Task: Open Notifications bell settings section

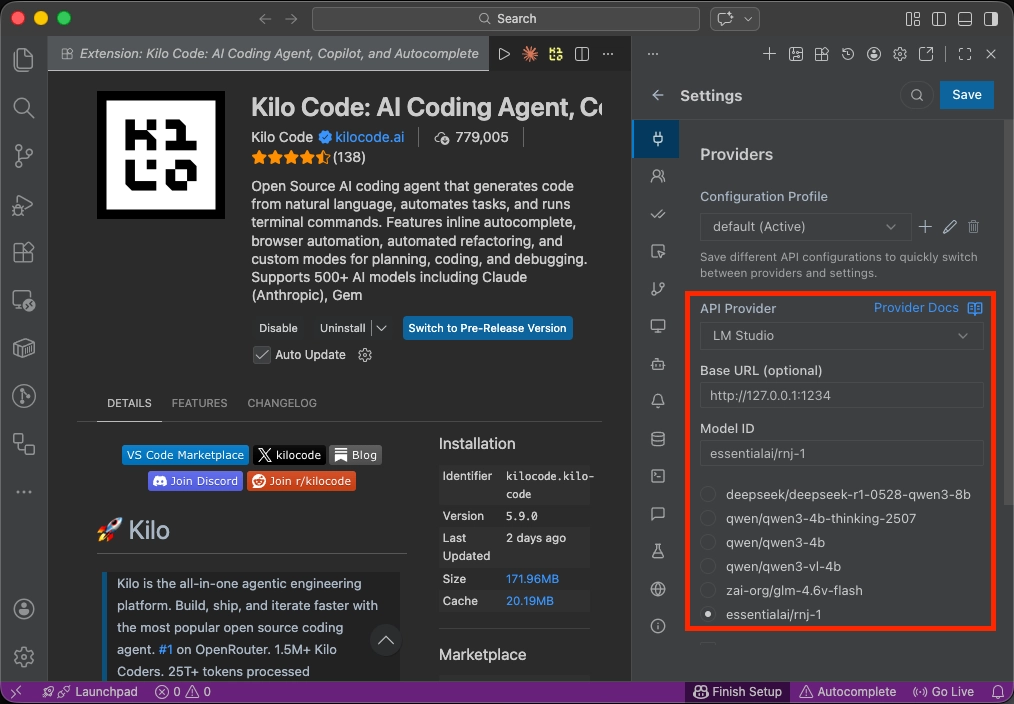Action: click(658, 401)
